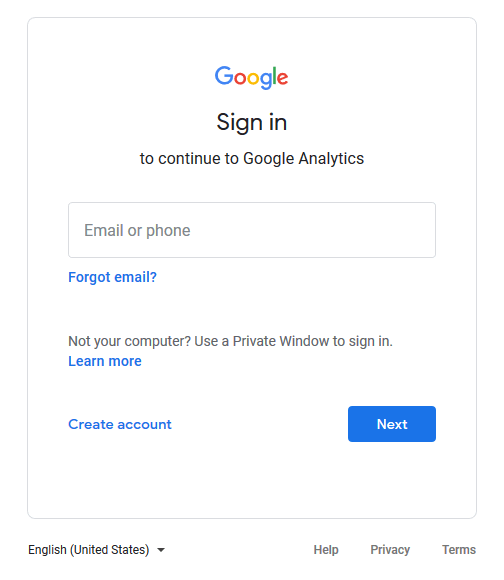This screenshot has height=580, width=504.
Task: Click the language selector caret arrow
Action: click(x=161, y=550)
